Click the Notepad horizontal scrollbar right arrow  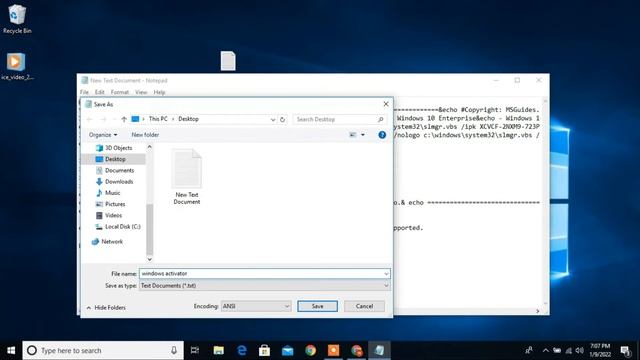538,311
